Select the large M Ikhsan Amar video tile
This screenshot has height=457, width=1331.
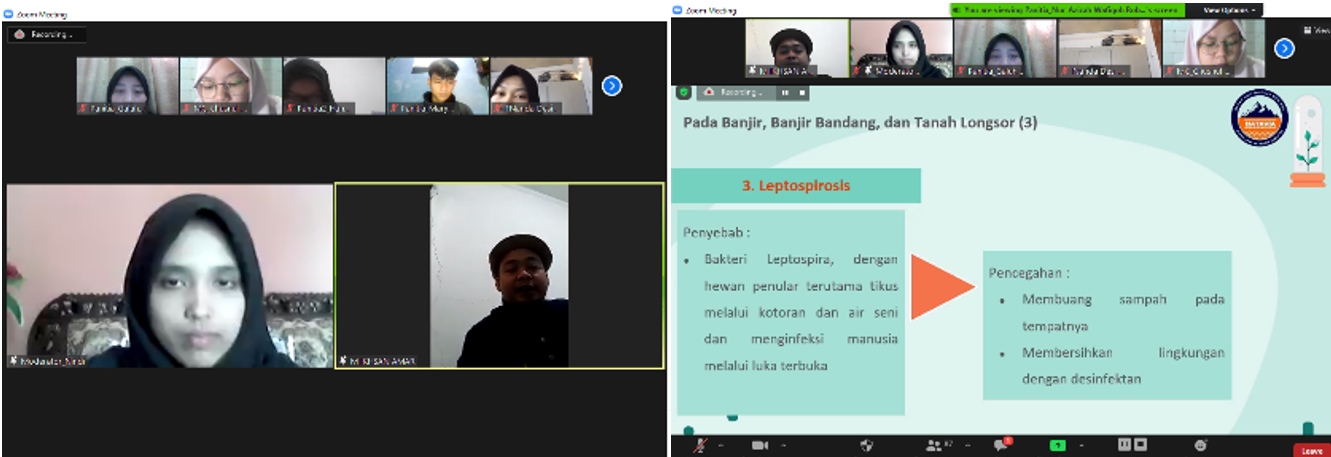[499, 275]
